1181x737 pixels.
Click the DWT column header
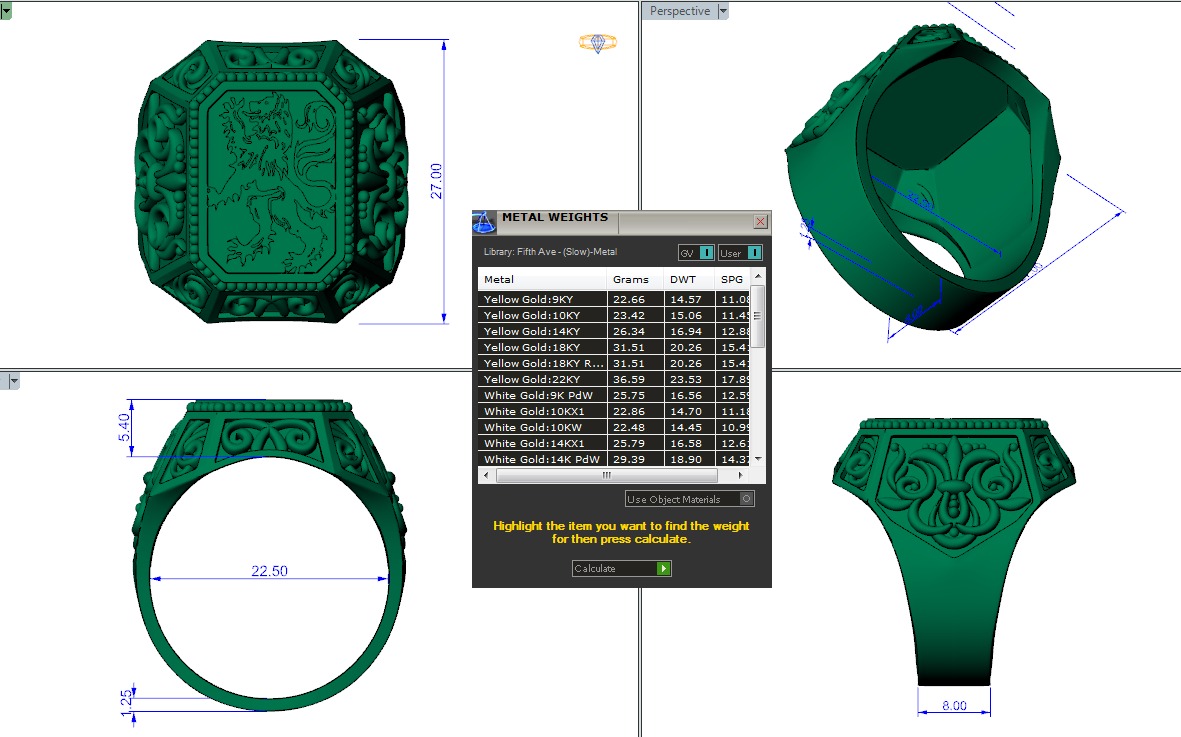click(684, 279)
